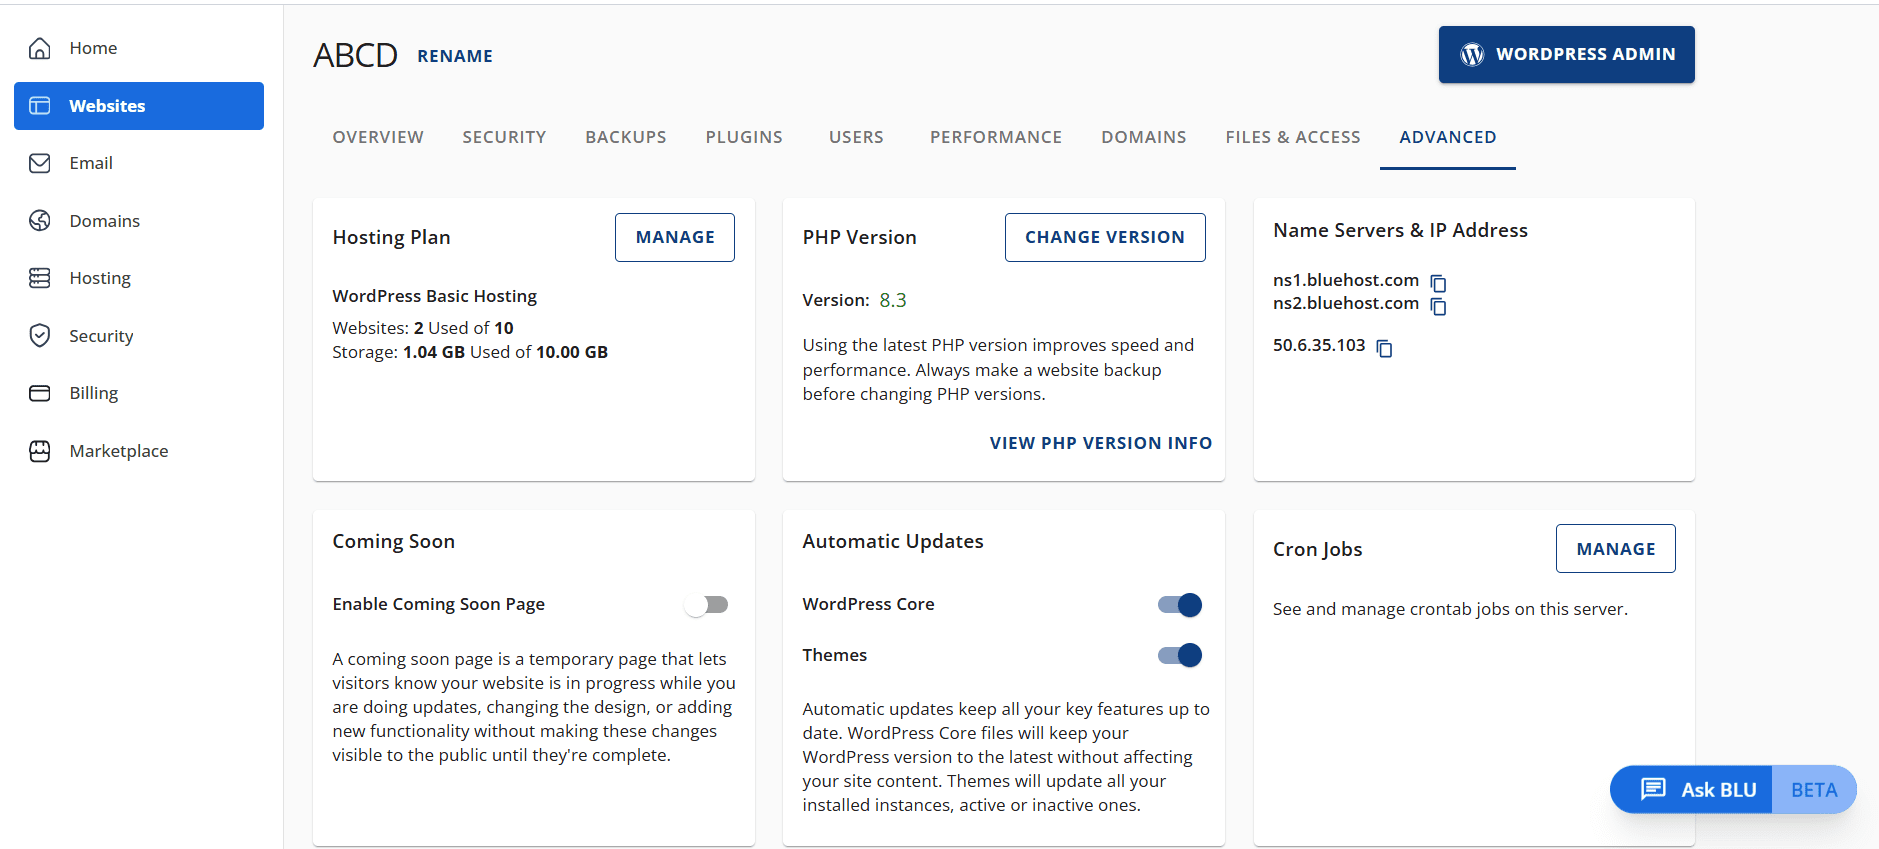The image size is (1879, 849).
Task: Open Email from the sidebar icon
Action: point(40,163)
